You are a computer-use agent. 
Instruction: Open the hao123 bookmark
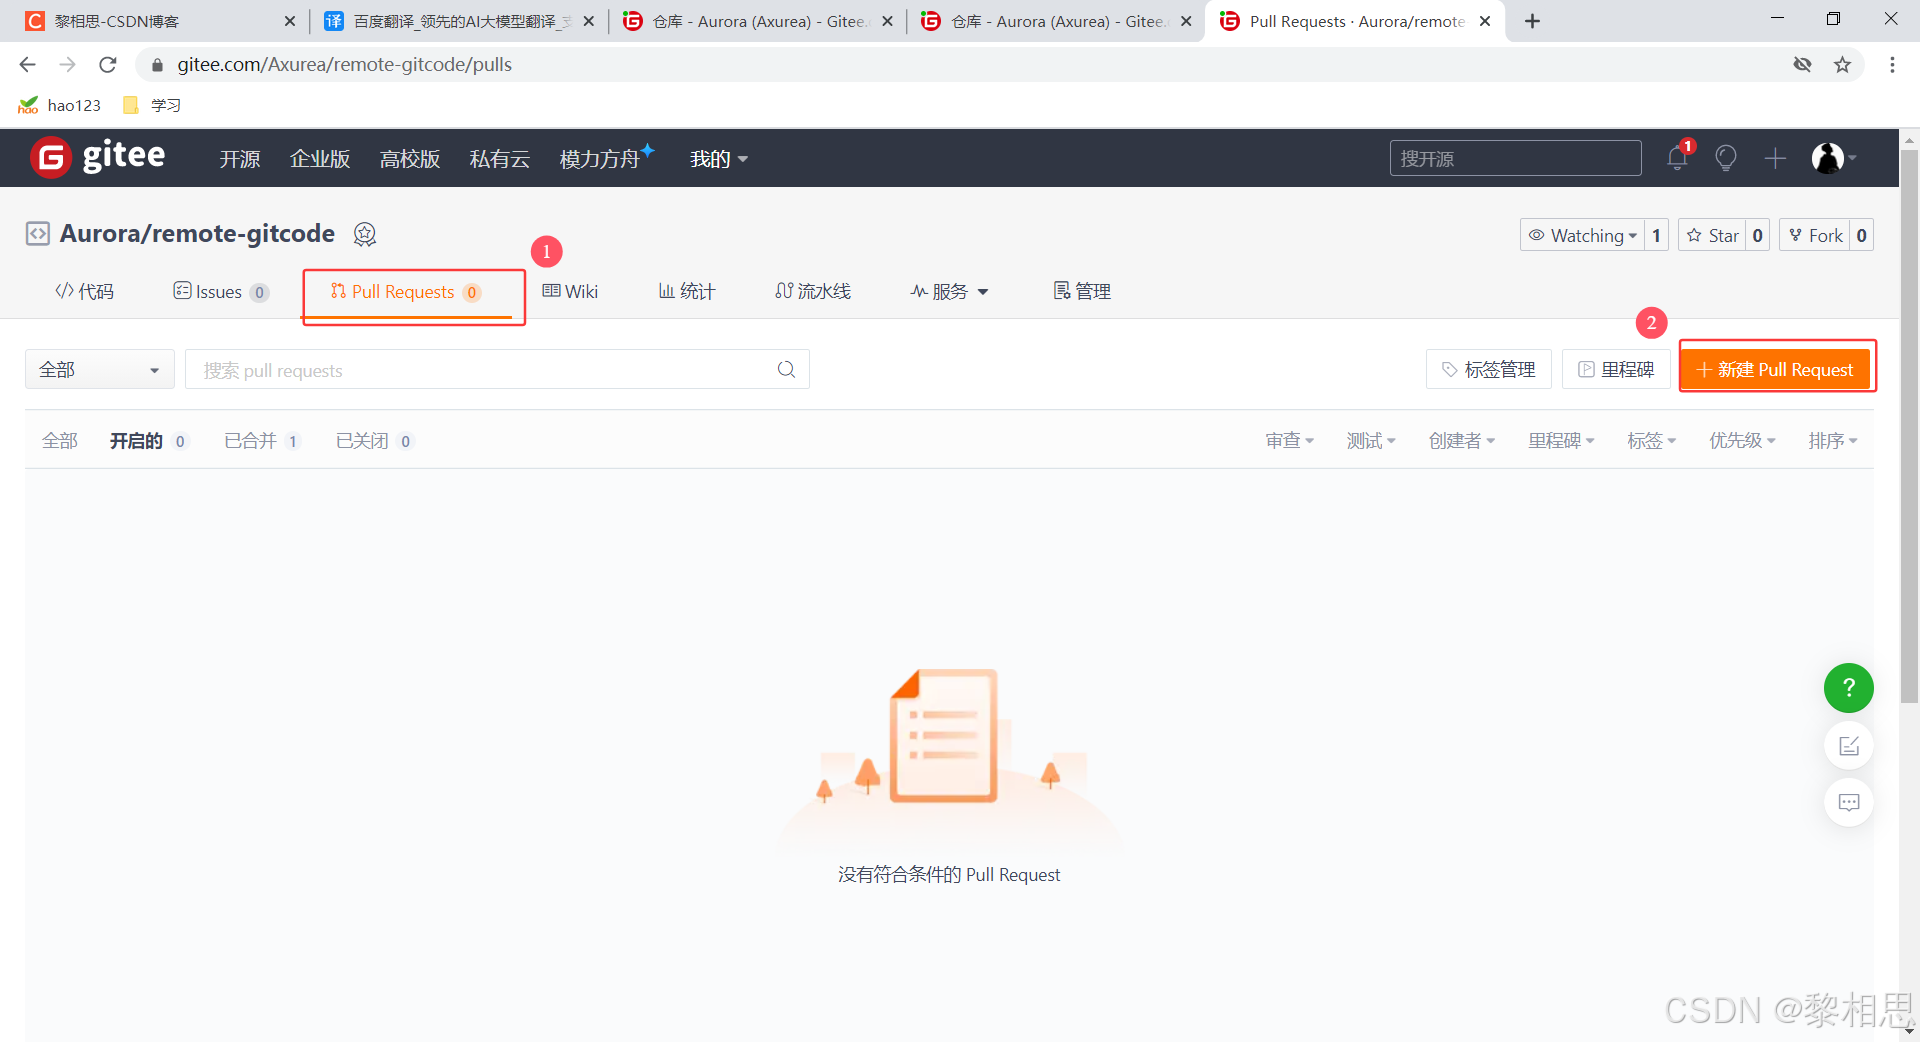[x=60, y=105]
